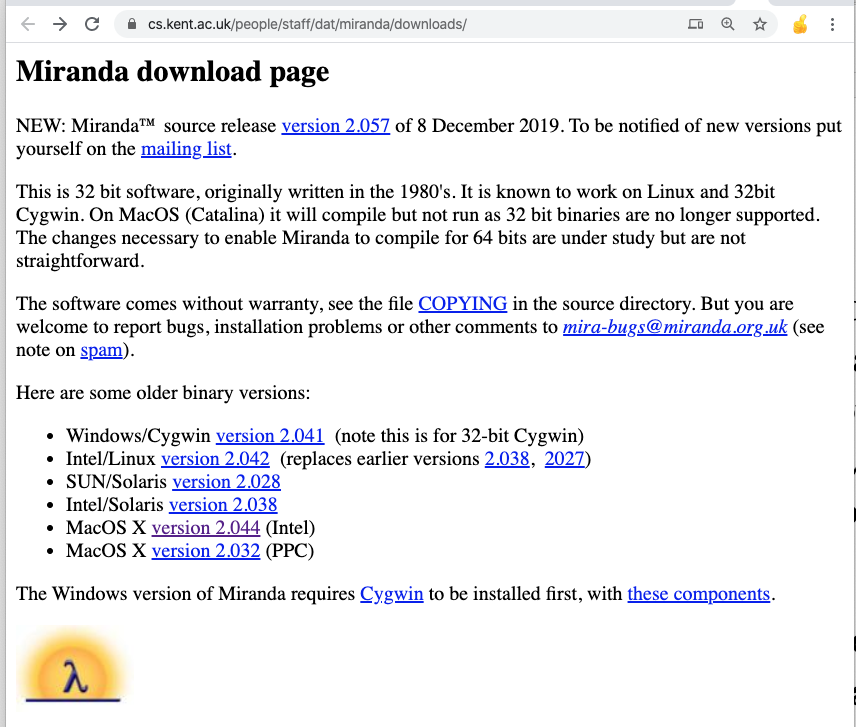856x727 pixels.
Task: Open the cast or media devices icon
Action: point(696,24)
